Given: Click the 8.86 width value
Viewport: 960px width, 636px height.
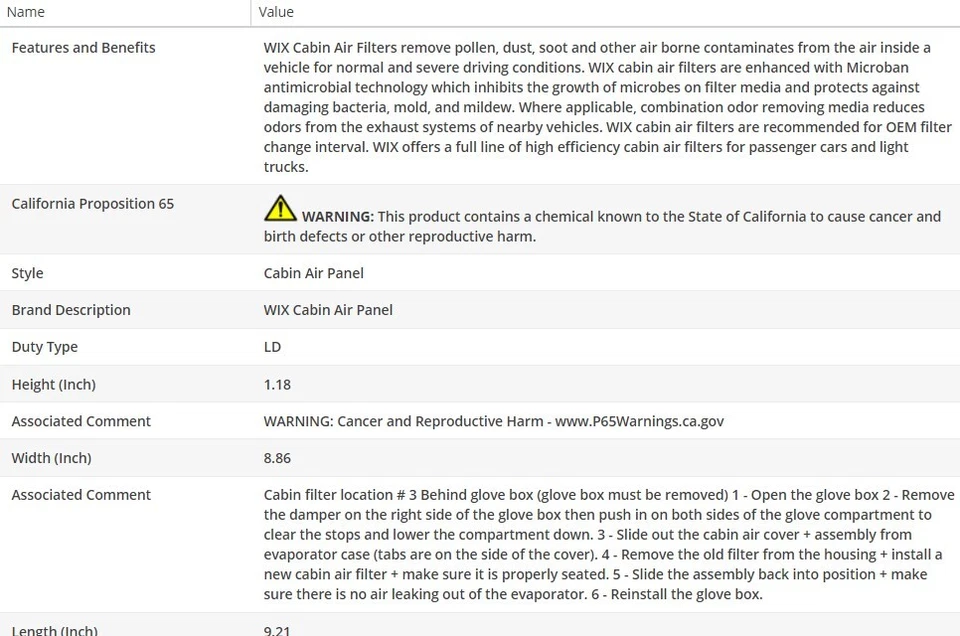Looking at the screenshot, I should click(x=277, y=458).
